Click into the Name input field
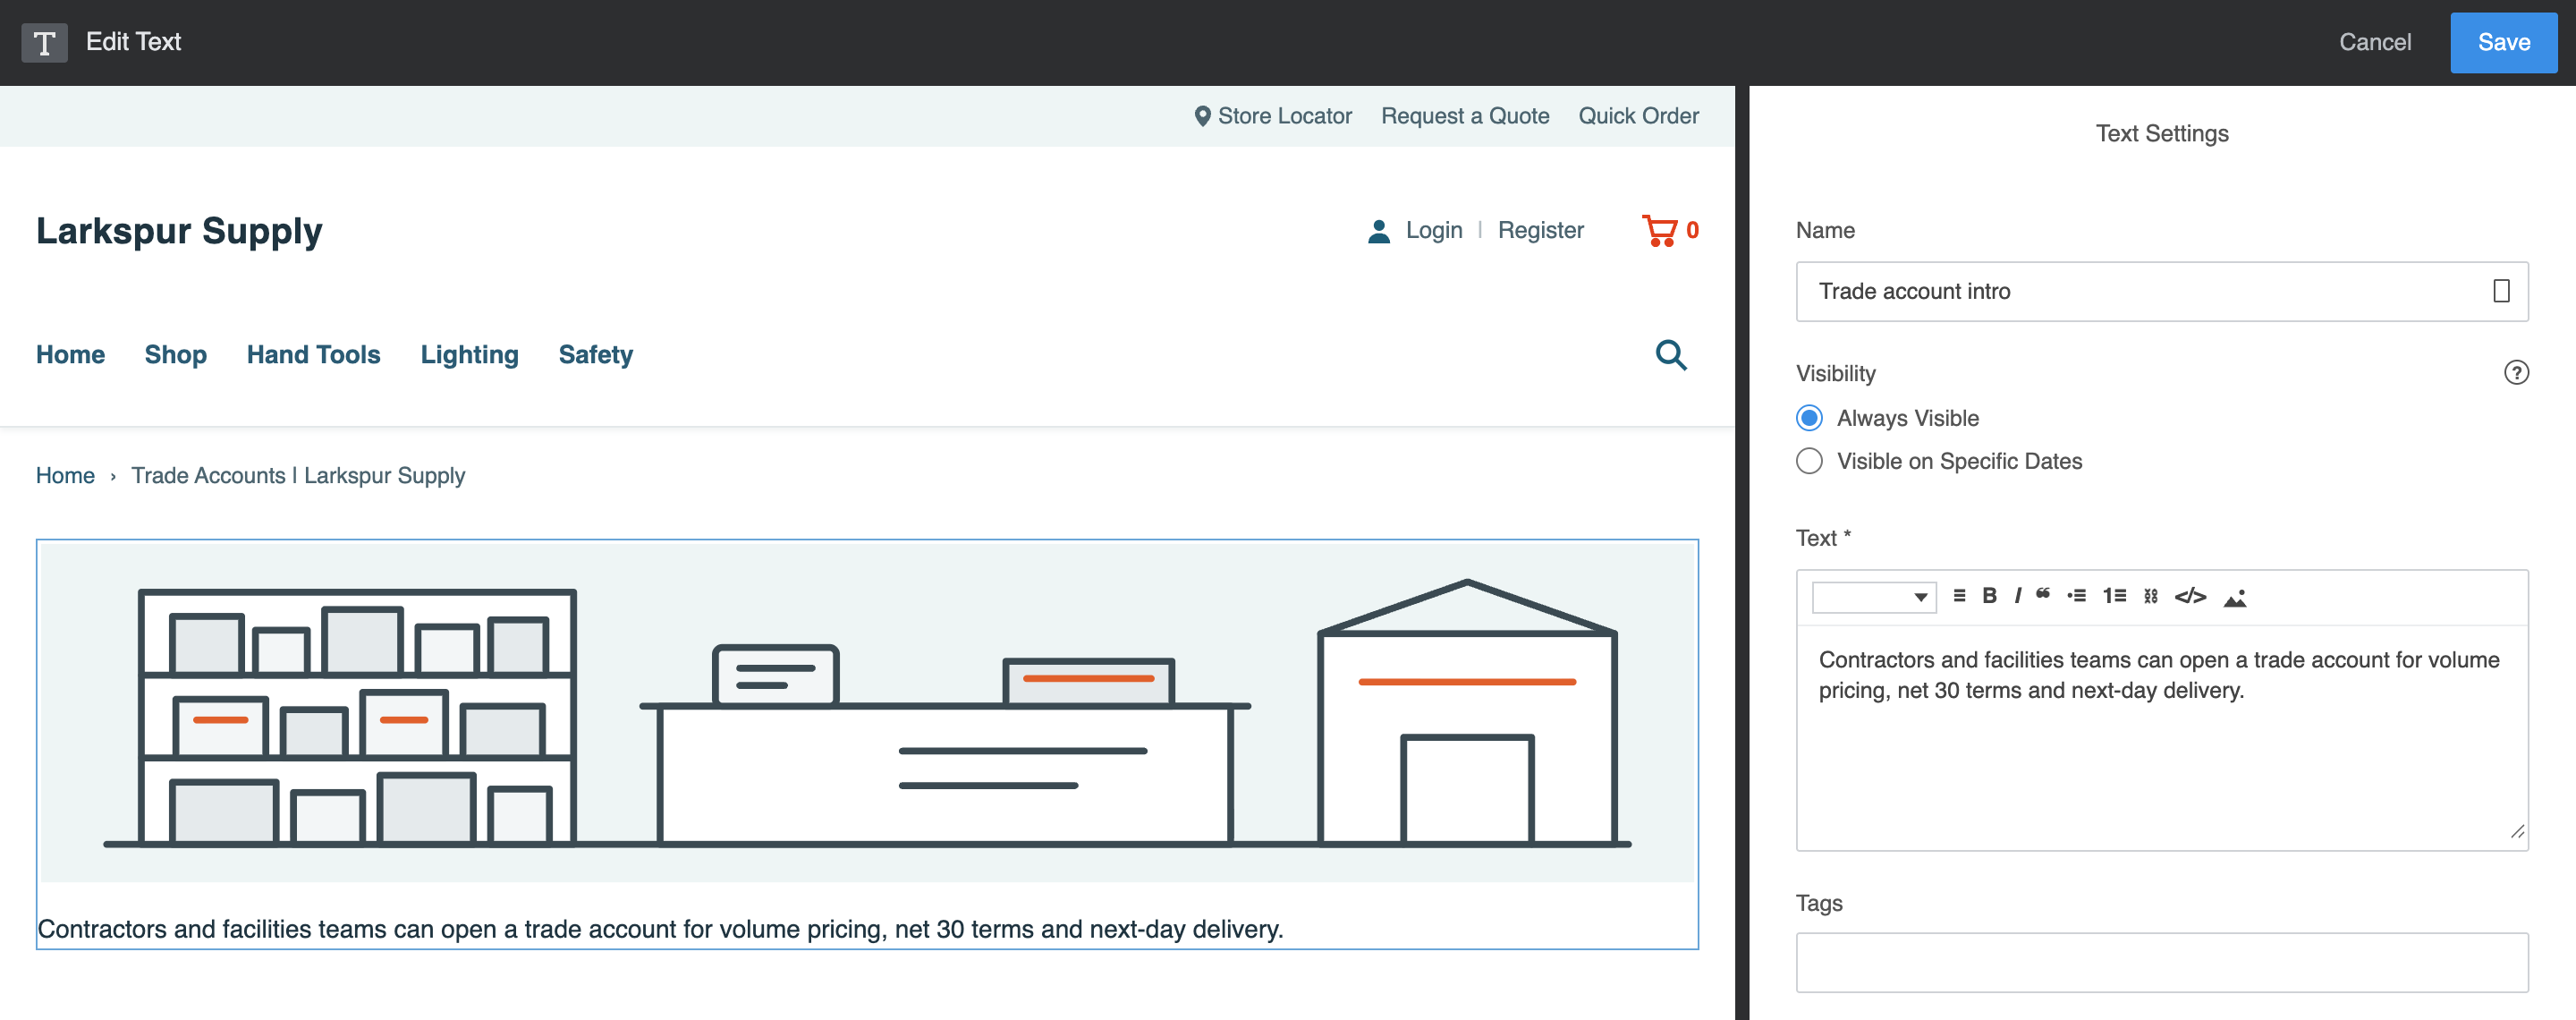2576x1020 pixels. (x=2161, y=291)
